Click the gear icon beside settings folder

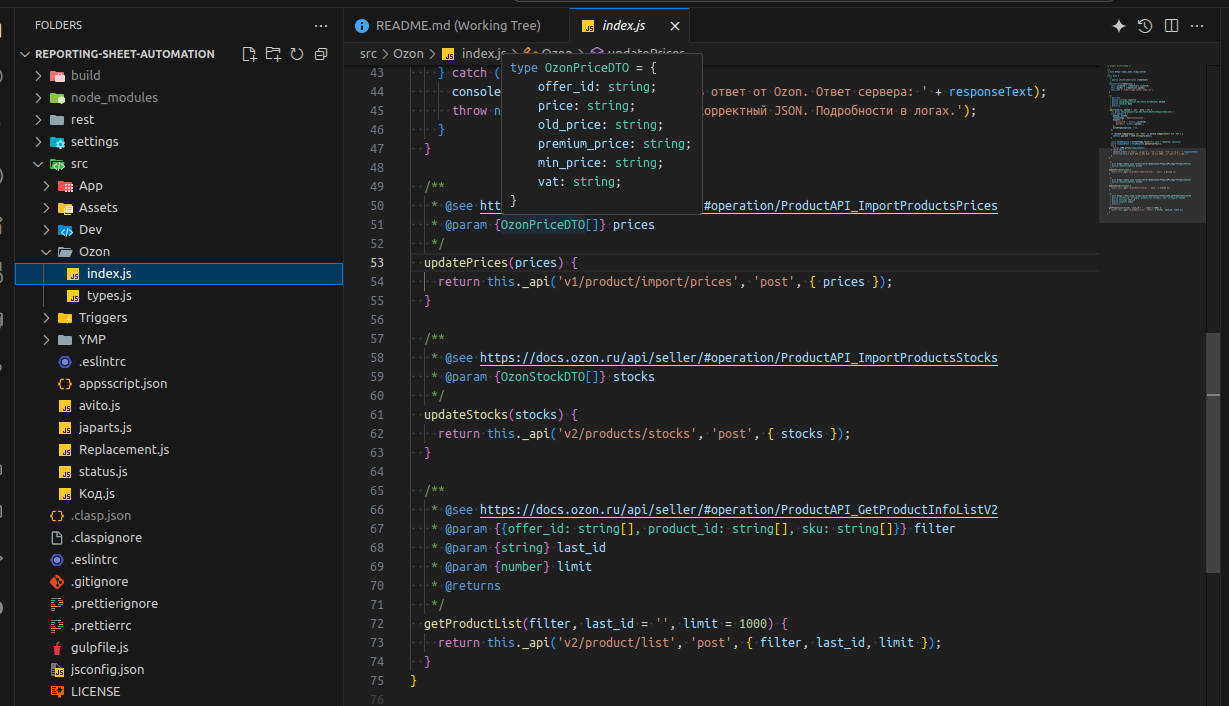[59, 142]
